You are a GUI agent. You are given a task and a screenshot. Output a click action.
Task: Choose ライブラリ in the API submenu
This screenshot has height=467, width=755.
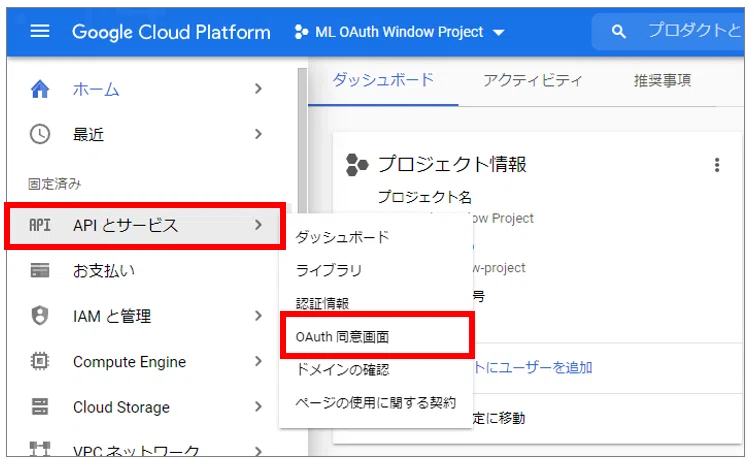pyautogui.click(x=329, y=270)
